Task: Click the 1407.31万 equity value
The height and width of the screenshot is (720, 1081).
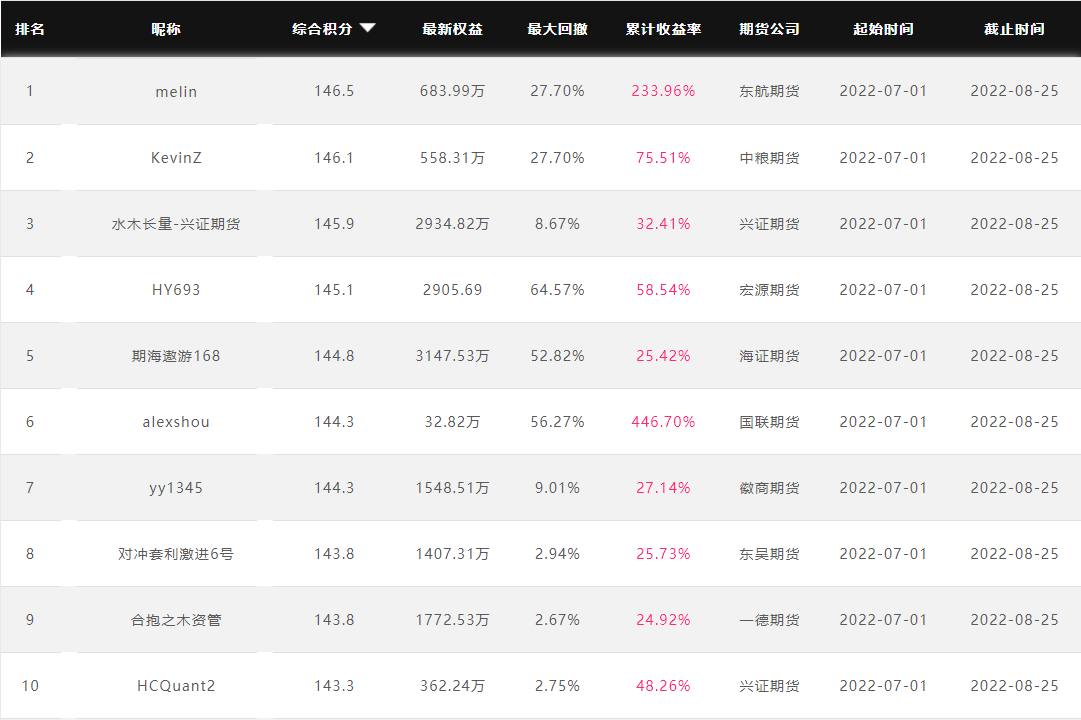Action: (452, 554)
